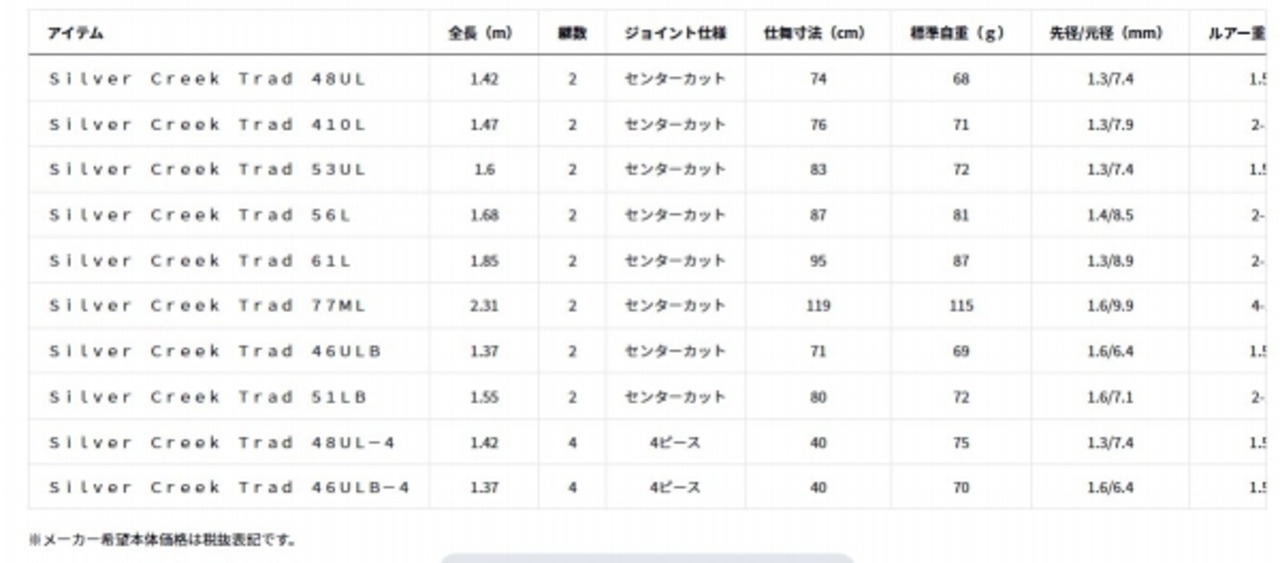Click the 全長 (m) column header

pos(479,33)
